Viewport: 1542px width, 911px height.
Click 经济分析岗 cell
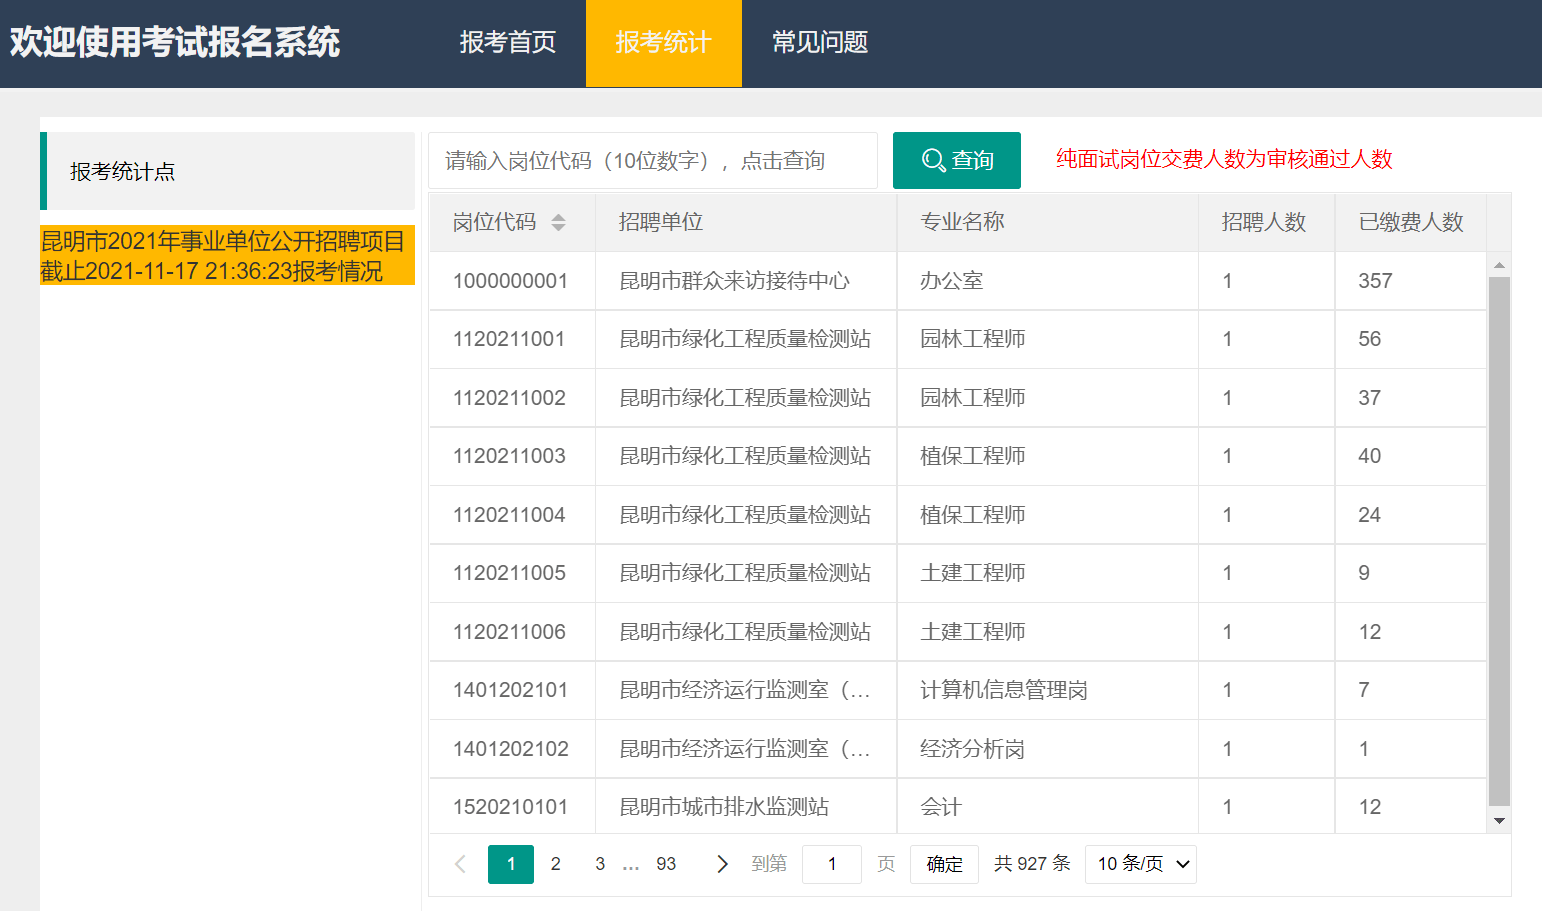coord(1047,749)
